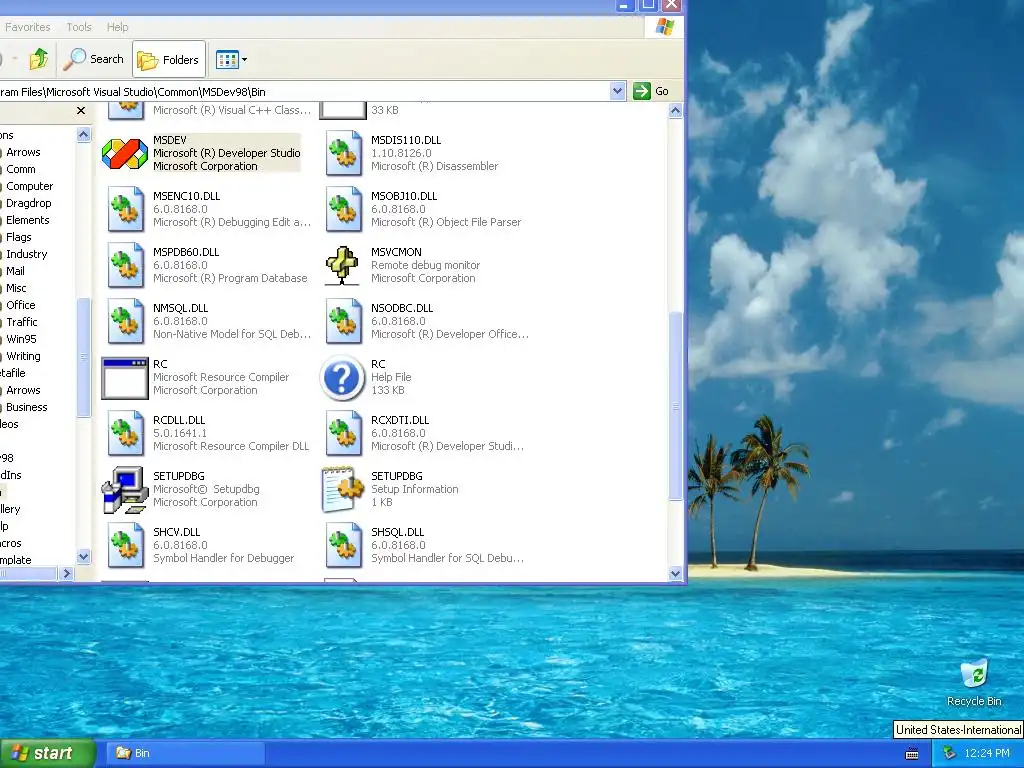Select the Computer folder in tree
The height and width of the screenshot is (768, 1024).
pyautogui.click(x=29, y=186)
